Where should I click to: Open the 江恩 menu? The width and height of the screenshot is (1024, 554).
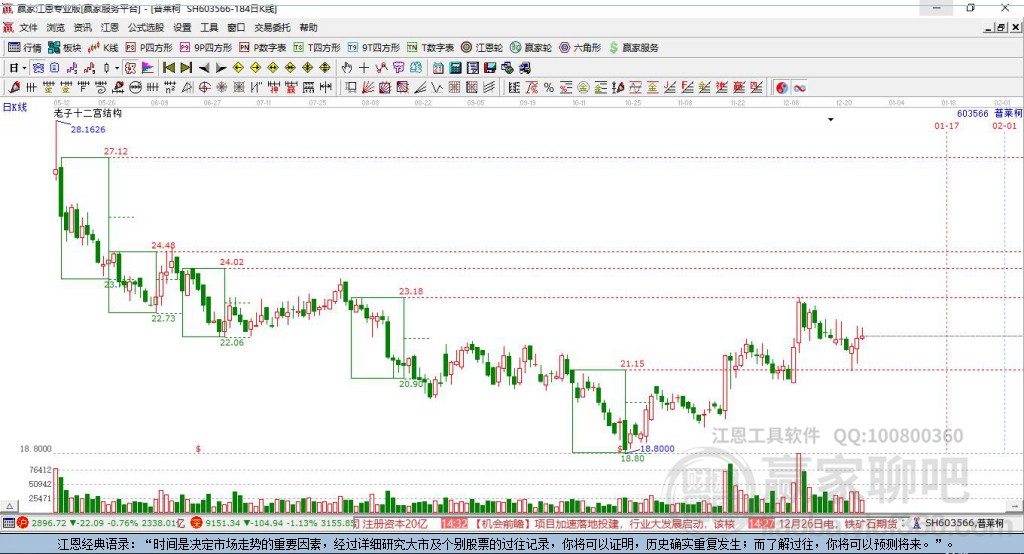coord(110,27)
